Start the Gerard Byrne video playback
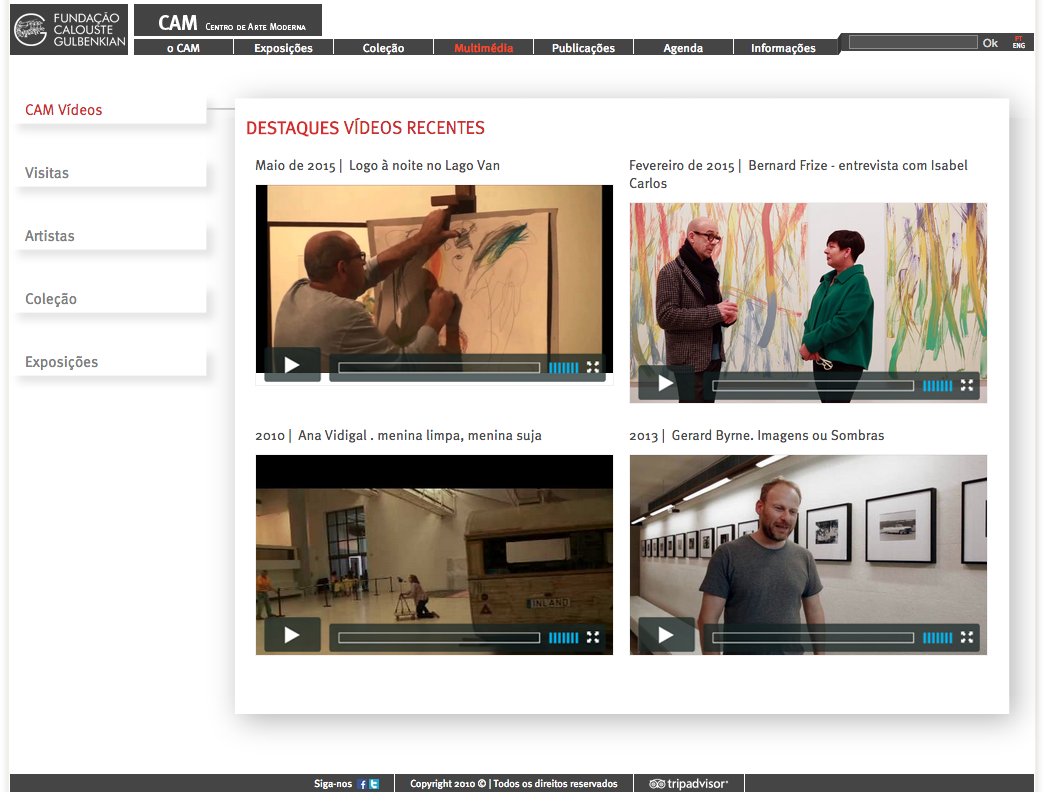Image resolution: width=1043 pixels, height=801 pixels. click(665, 636)
